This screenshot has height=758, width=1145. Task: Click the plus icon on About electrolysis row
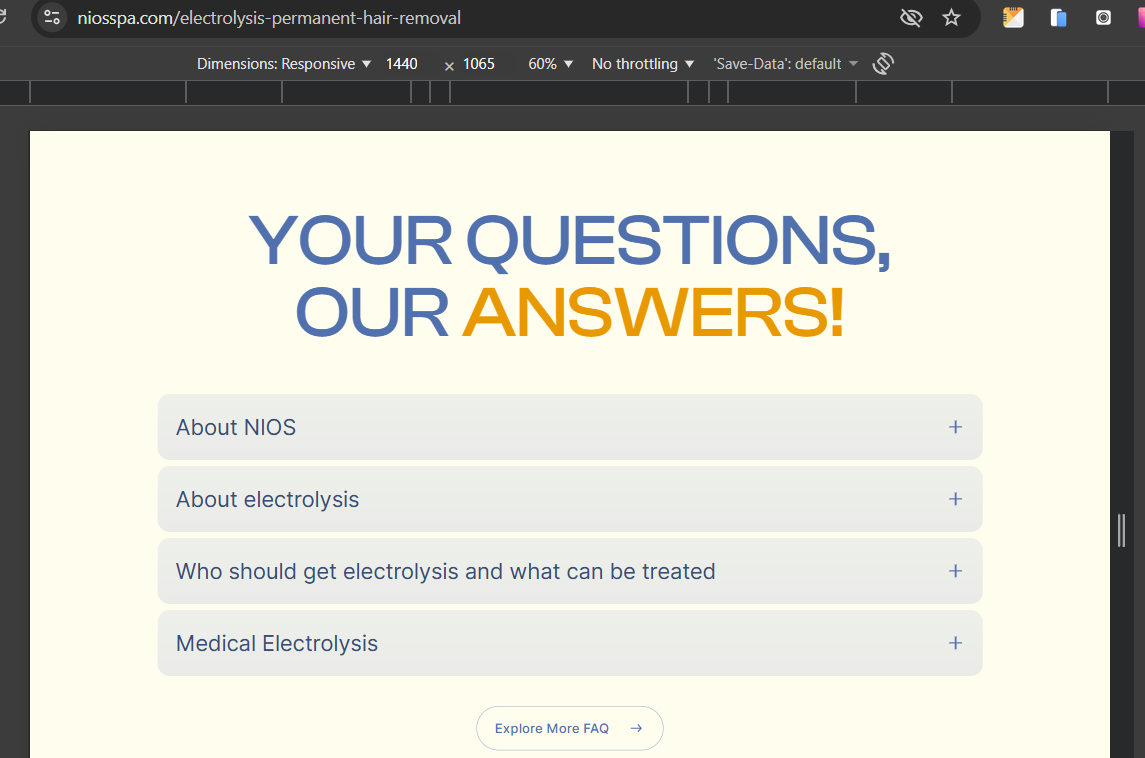955,499
